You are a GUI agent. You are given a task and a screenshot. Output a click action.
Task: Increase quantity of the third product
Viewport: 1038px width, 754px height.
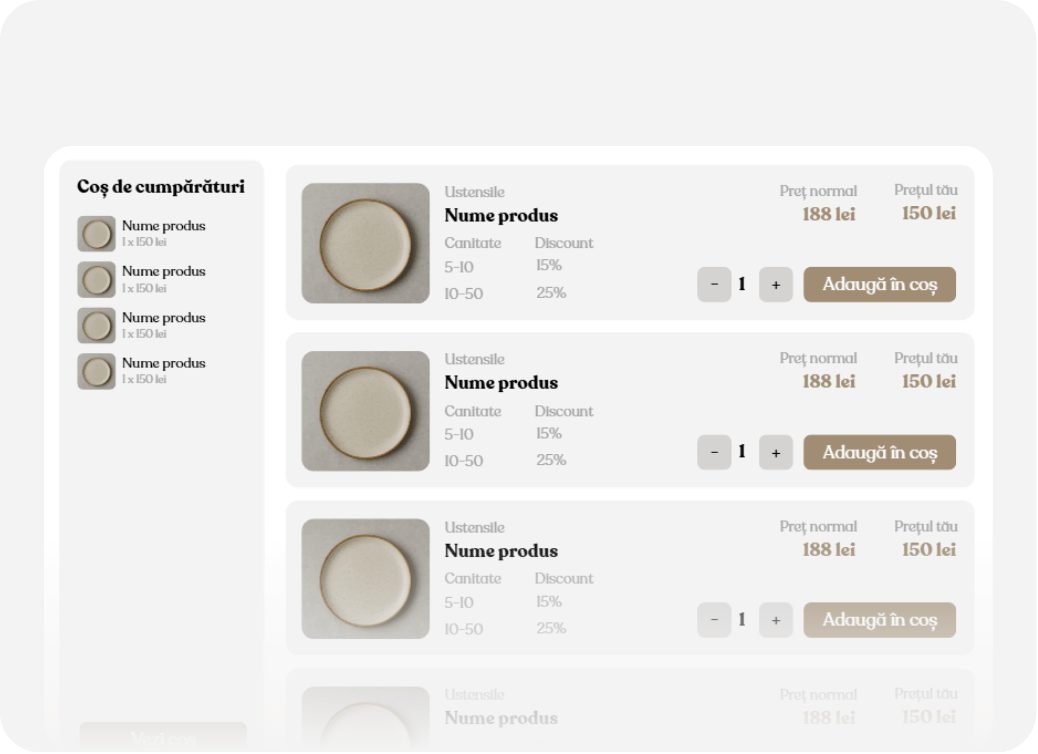(x=776, y=620)
